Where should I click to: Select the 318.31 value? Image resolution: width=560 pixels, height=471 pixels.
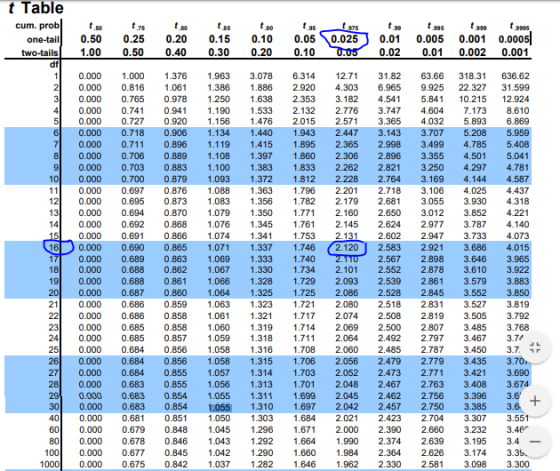472,76
